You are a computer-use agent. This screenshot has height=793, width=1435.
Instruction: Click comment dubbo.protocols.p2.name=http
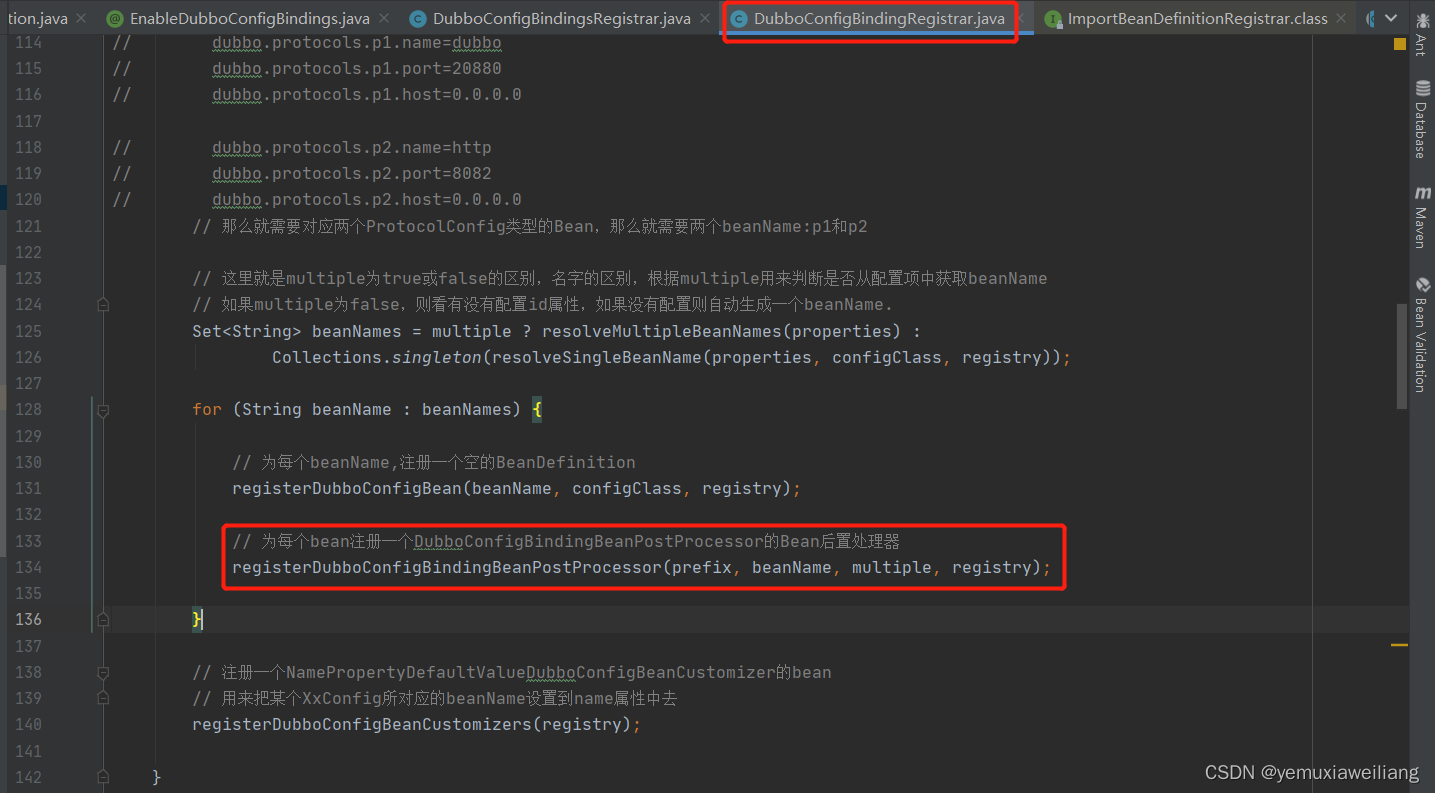(x=351, y=147)
